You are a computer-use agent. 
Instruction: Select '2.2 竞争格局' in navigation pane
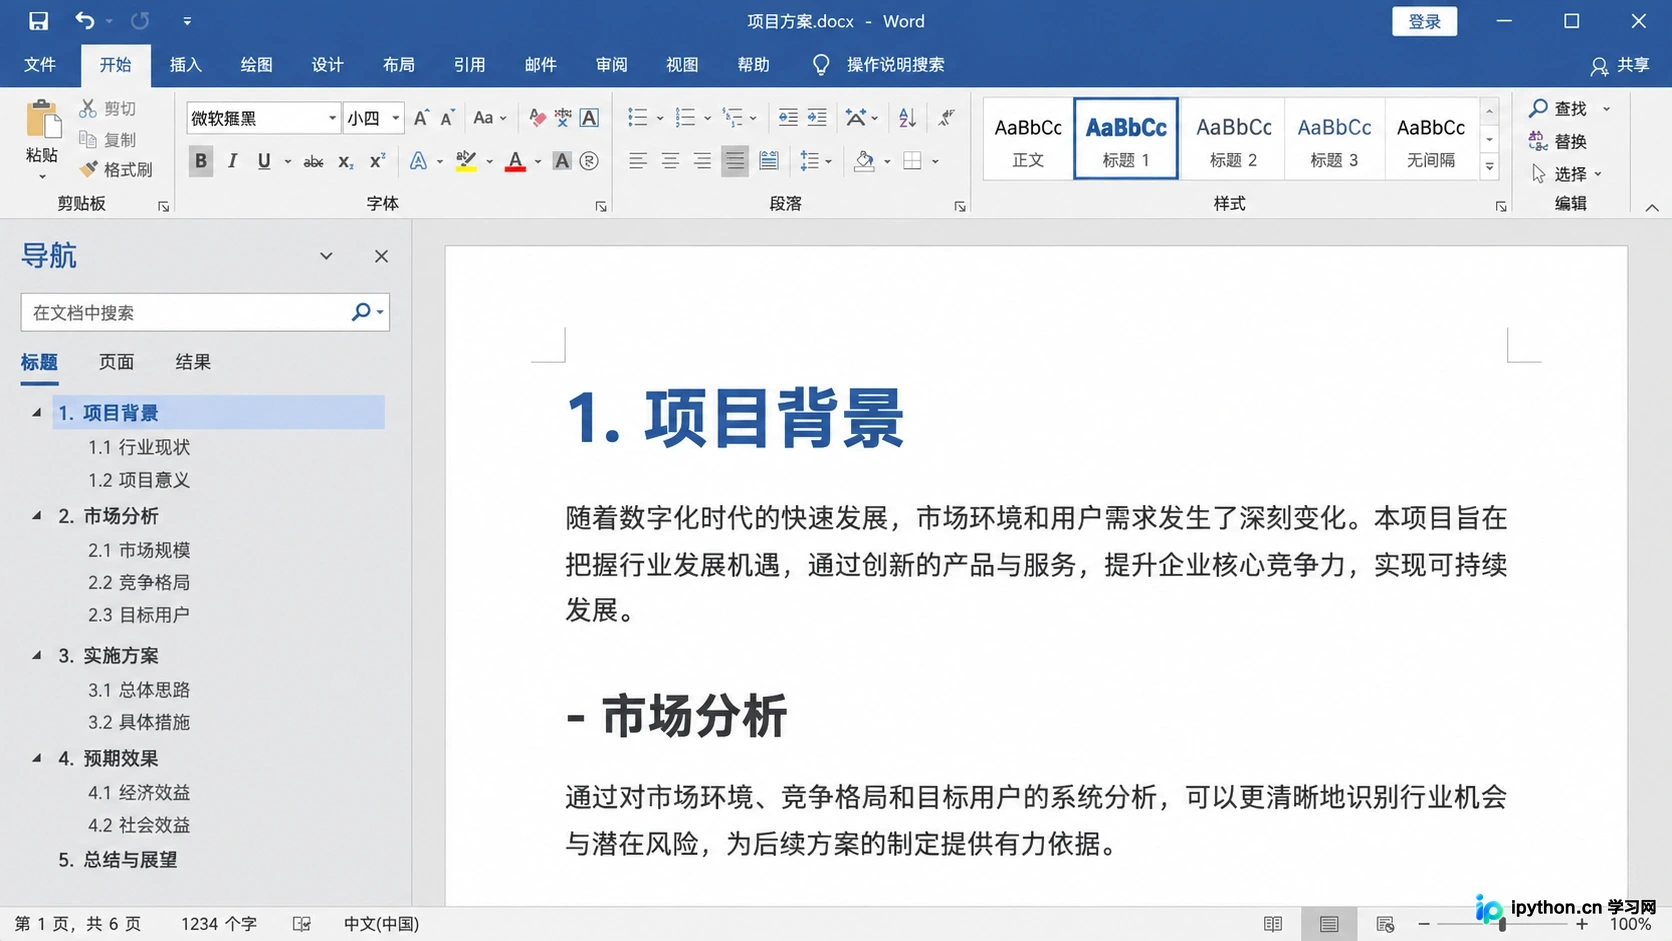[x=139, y=582]
